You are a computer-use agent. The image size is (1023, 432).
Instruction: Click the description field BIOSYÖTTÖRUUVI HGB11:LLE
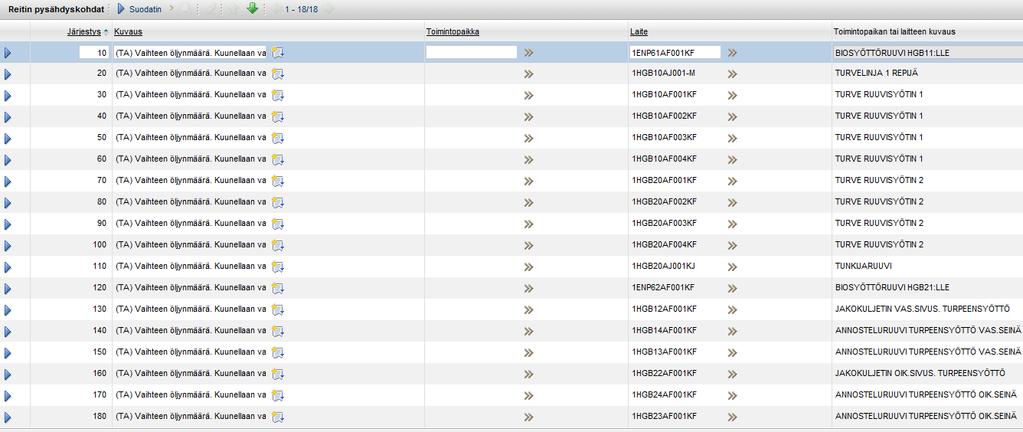click(928, 53)
